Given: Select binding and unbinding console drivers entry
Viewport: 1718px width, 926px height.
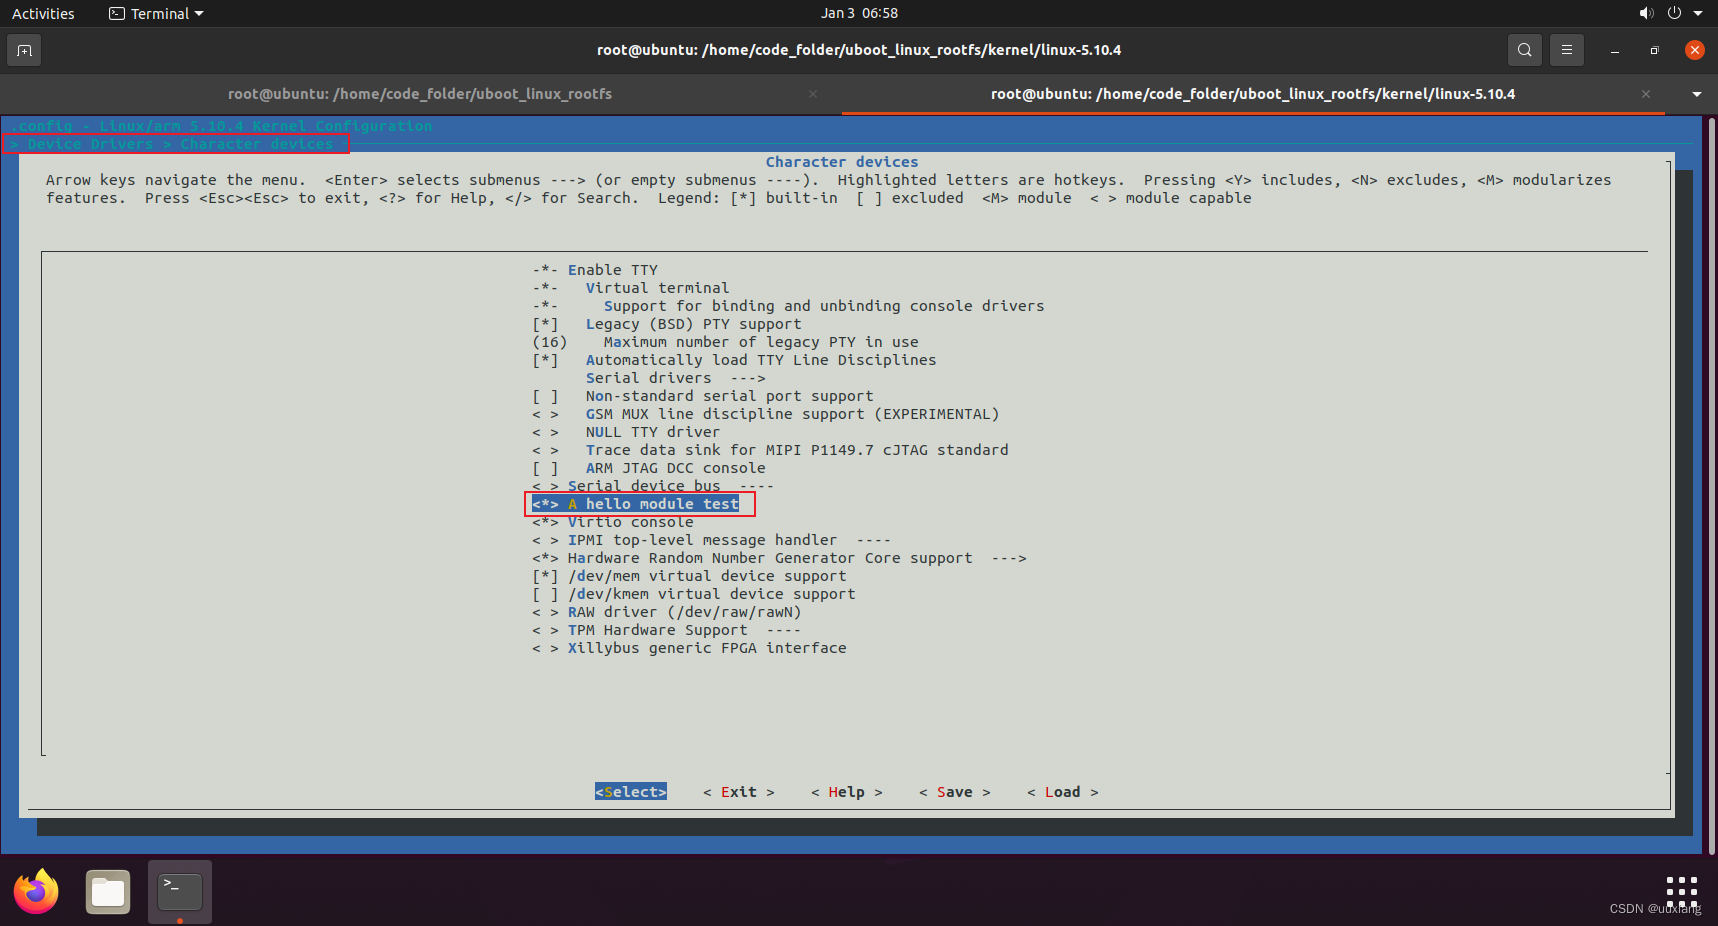Looking at the screenshot, I should 788,306.
